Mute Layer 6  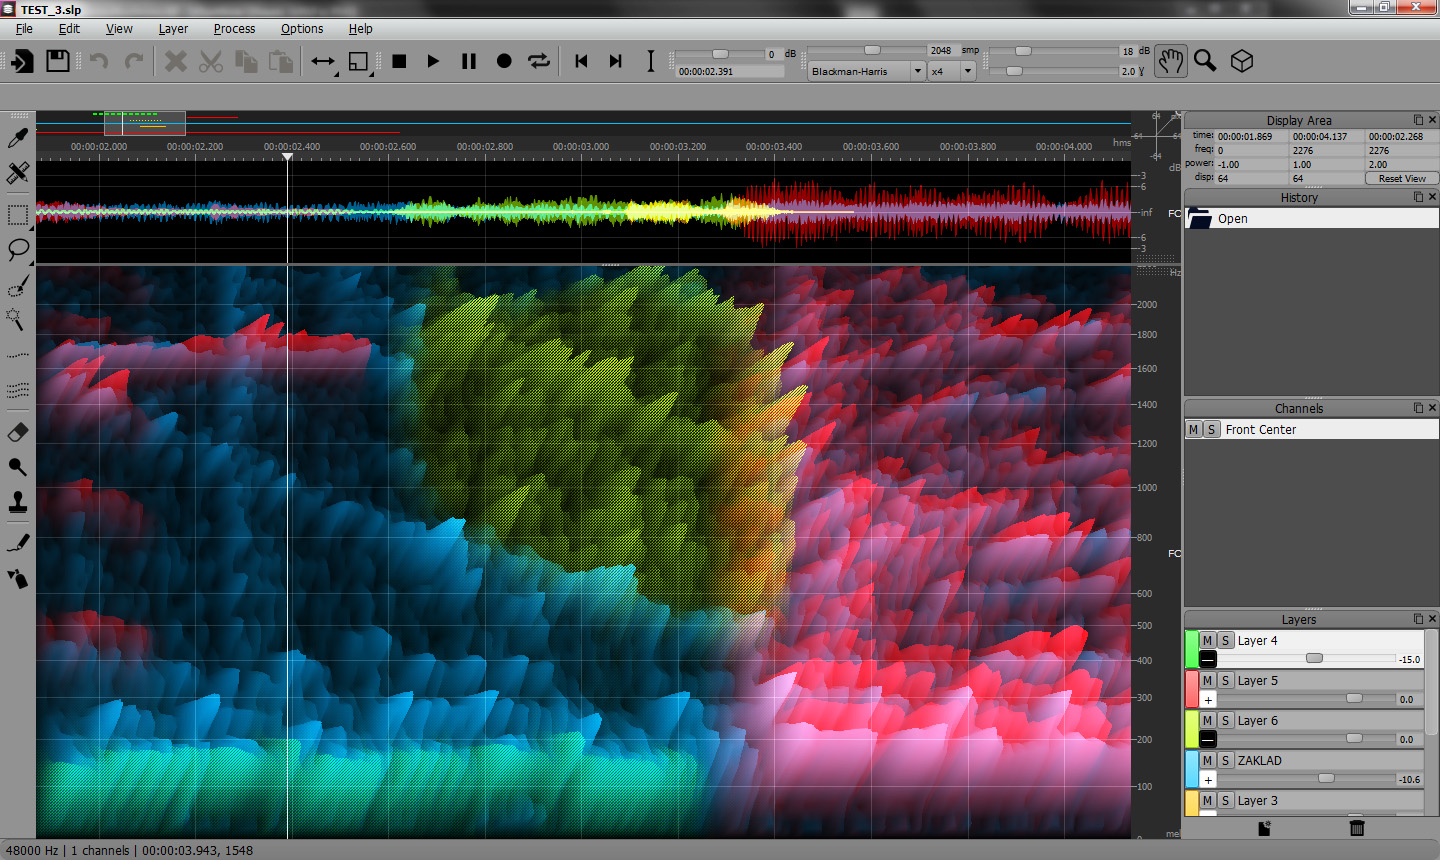pos(1208,720)
